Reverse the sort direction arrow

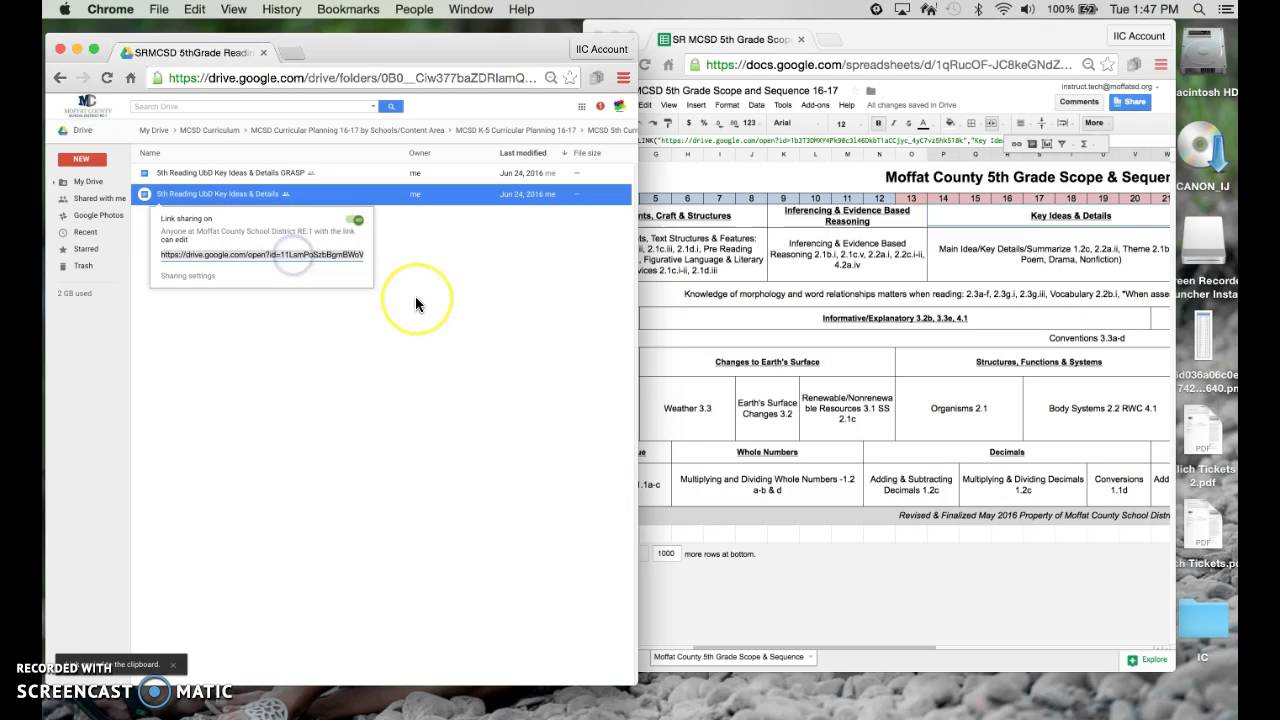pos(564,153)
